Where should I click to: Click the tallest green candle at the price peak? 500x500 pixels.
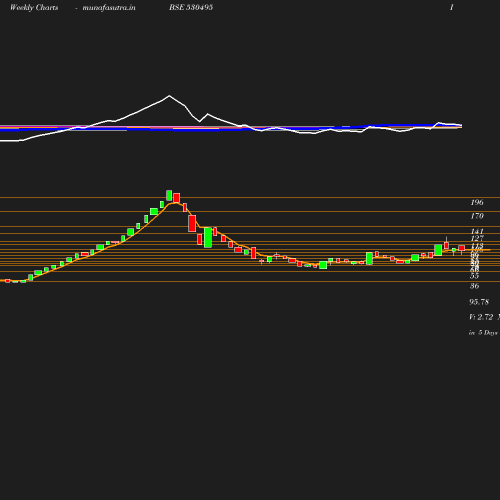(x=169, y=195)
